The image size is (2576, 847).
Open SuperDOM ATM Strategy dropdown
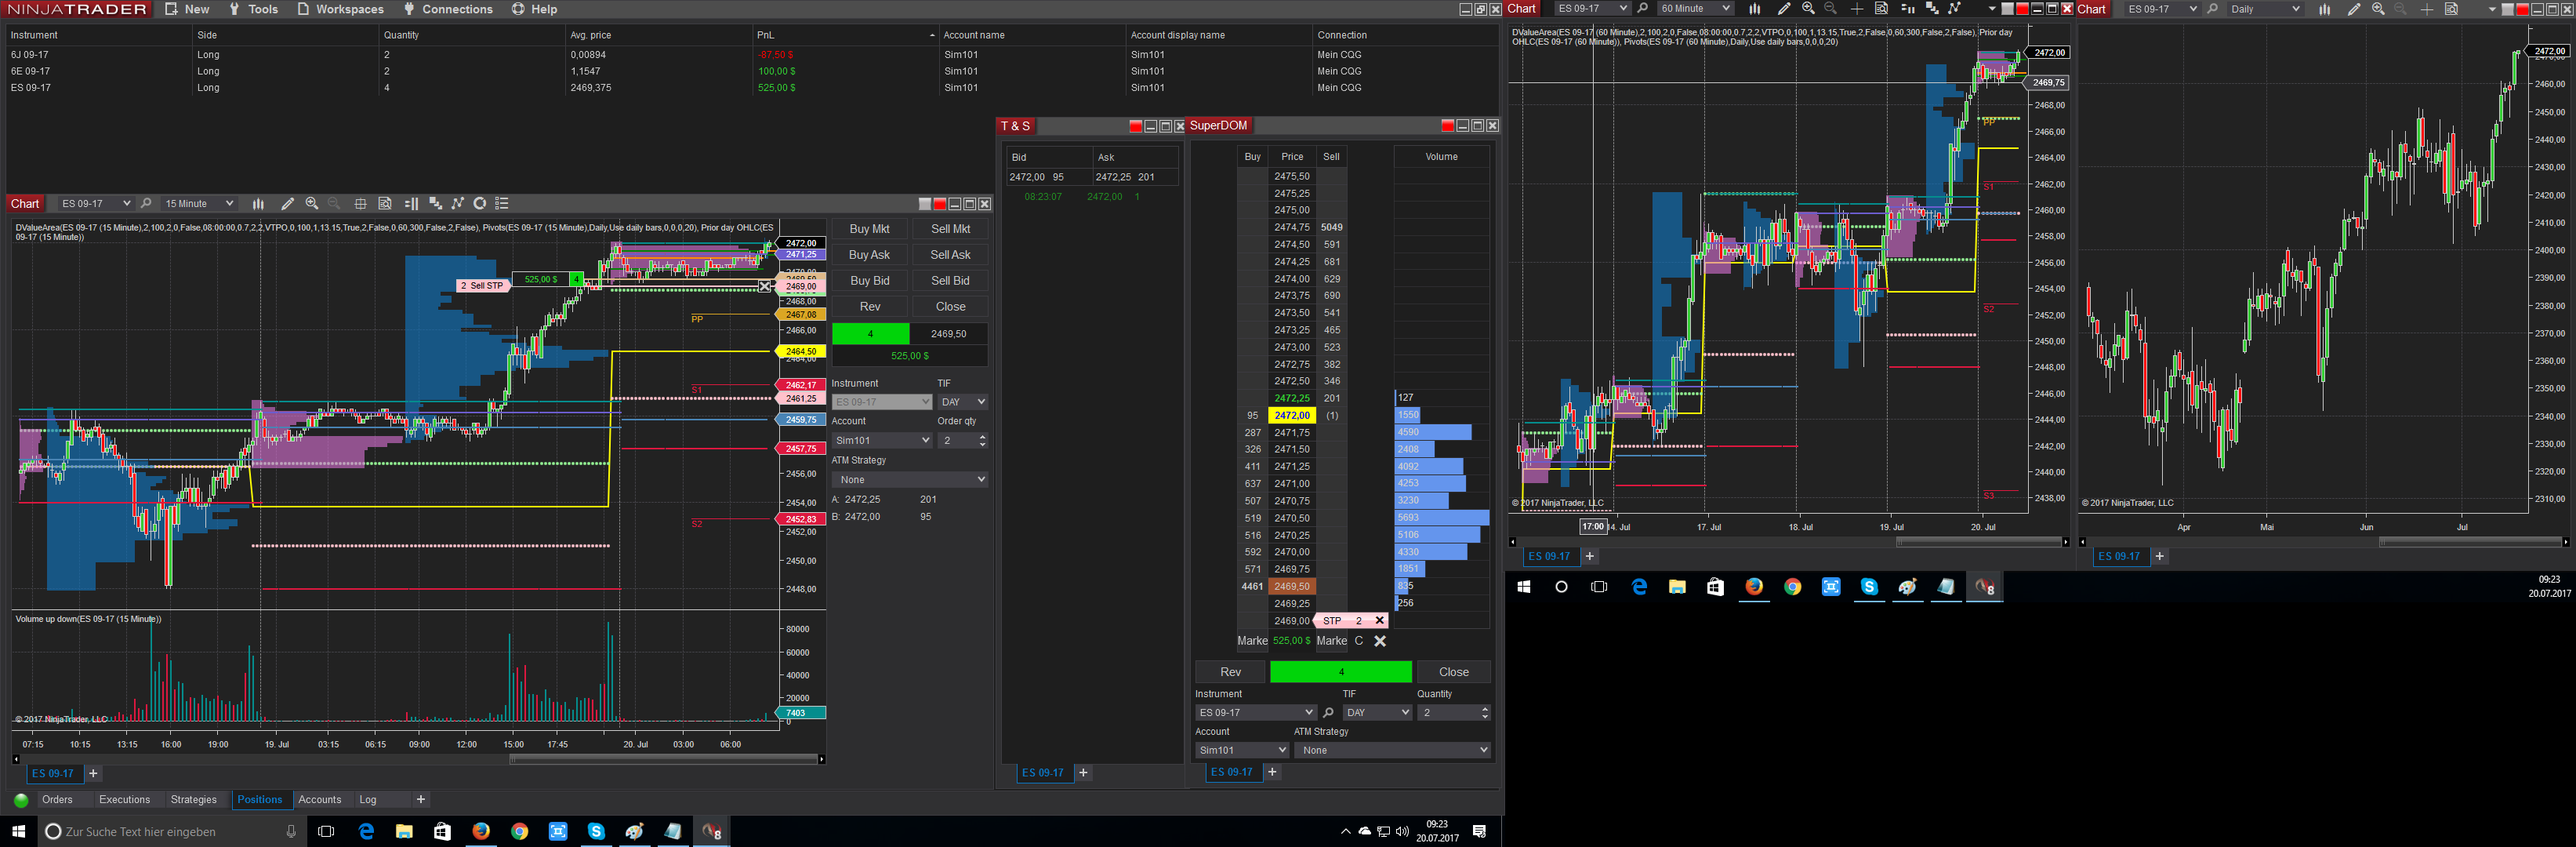(1392, 750)
